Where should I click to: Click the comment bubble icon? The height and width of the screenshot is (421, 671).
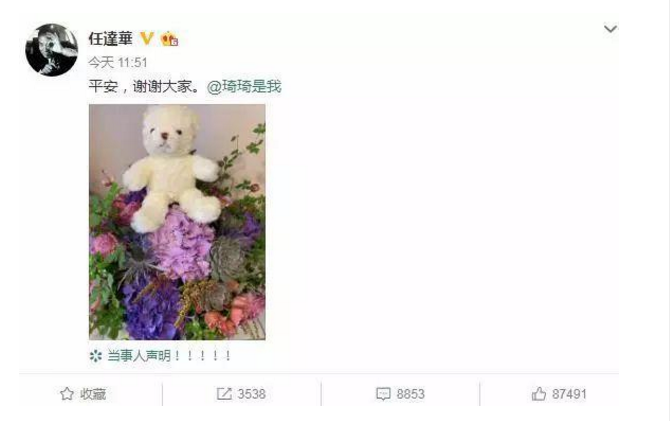383,394
